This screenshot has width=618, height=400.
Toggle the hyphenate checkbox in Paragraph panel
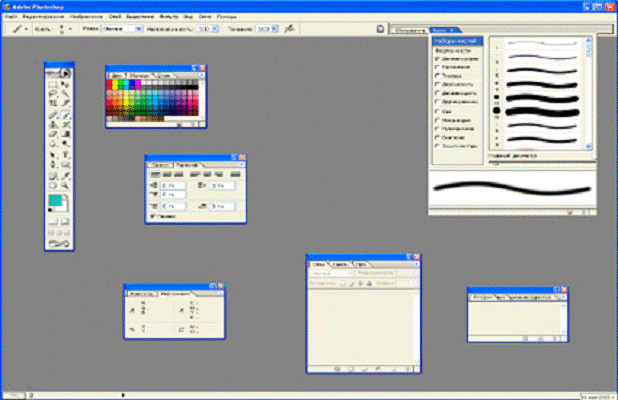153,216
